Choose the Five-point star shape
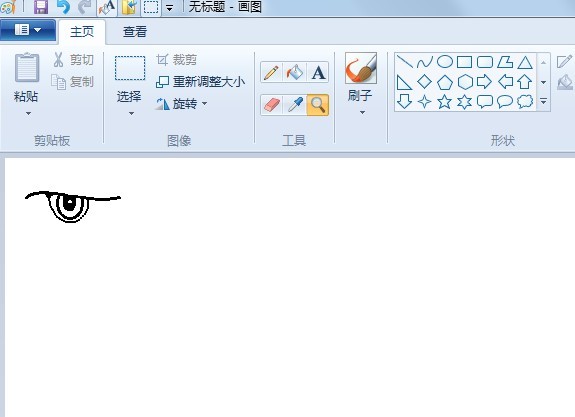The image size is (575, 417). (x=444, y=102)
